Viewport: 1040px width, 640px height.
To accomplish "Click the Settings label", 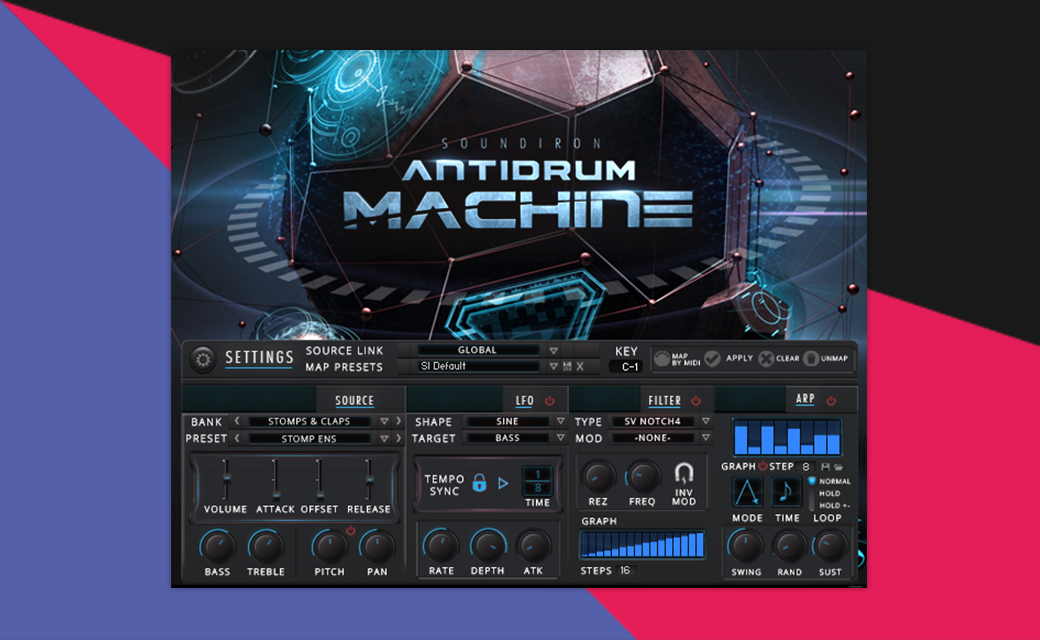I will (x=259, y=357).
